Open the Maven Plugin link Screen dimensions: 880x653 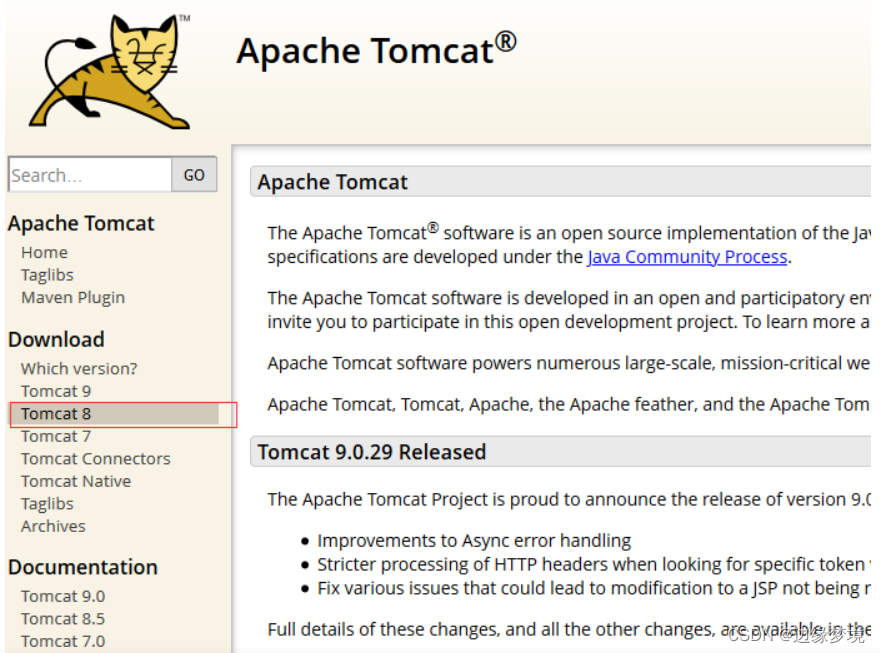click(73, 297)
